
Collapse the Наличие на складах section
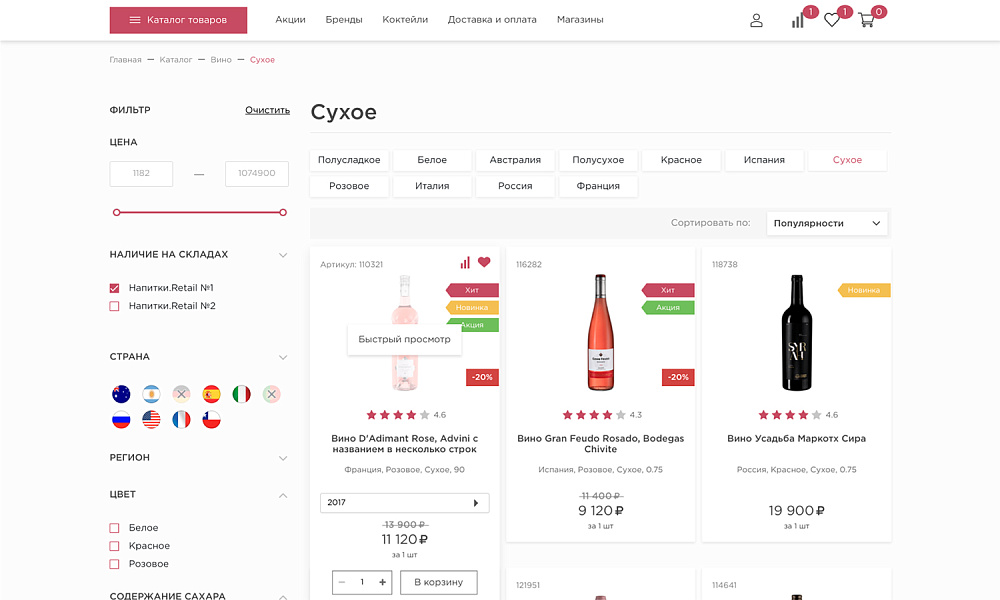(x=283, y=255)
